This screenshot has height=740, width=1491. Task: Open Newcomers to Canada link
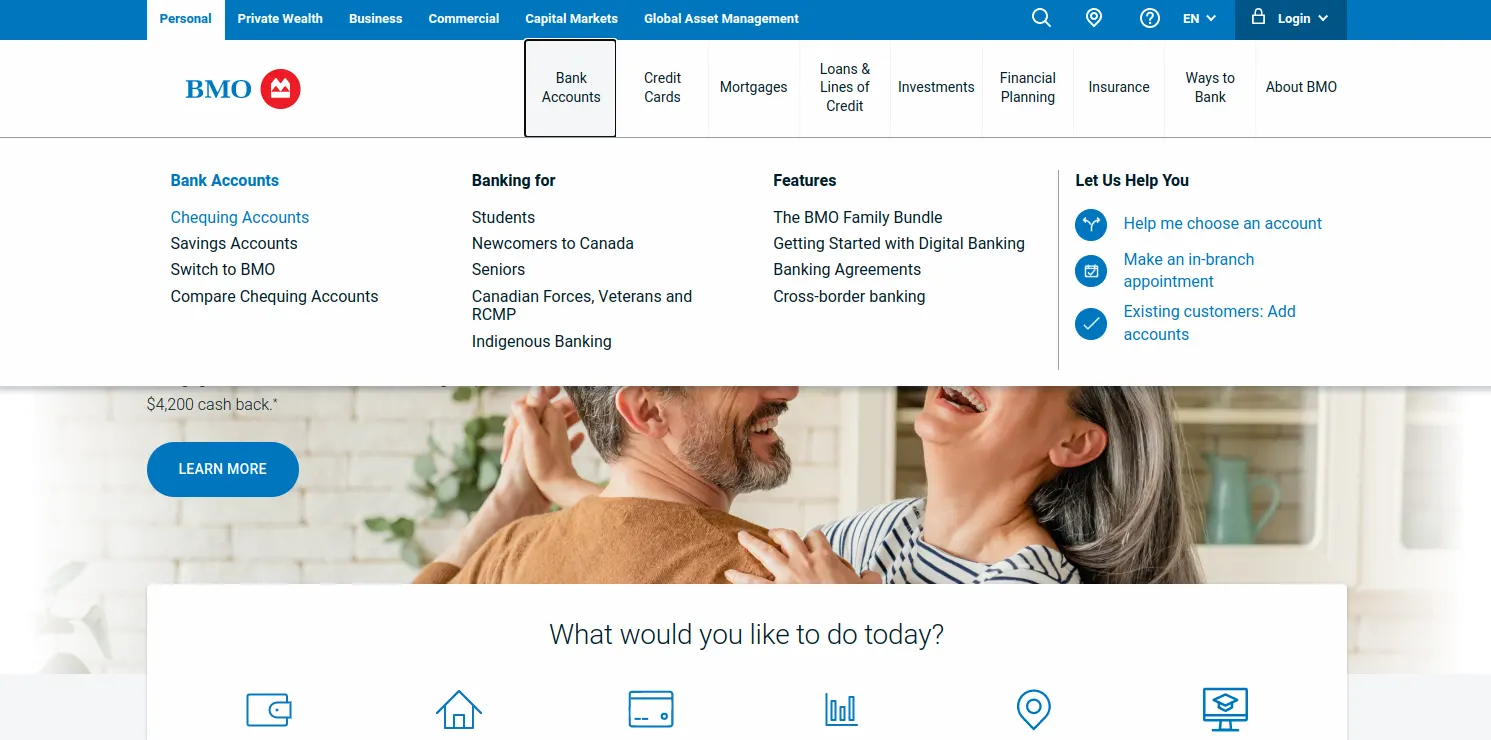[553, 244]
